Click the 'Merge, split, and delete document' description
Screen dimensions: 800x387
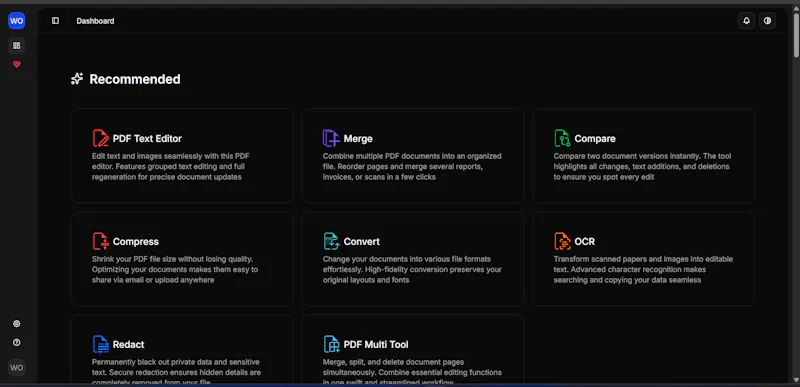coord(412,372)
